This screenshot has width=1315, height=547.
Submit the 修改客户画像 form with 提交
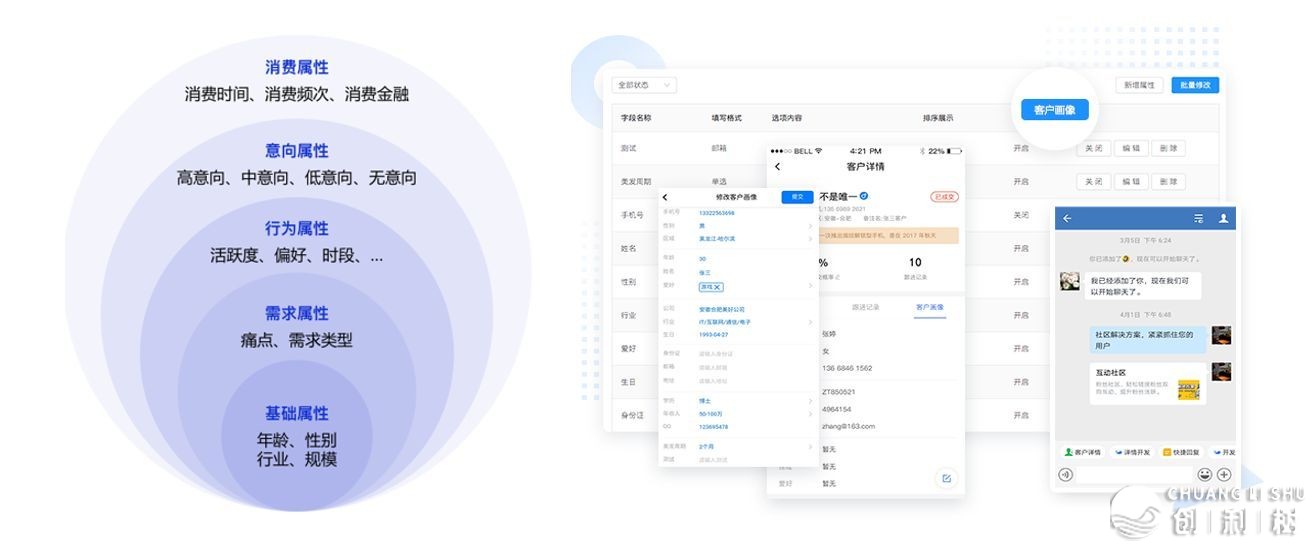[x=797, y=197]
